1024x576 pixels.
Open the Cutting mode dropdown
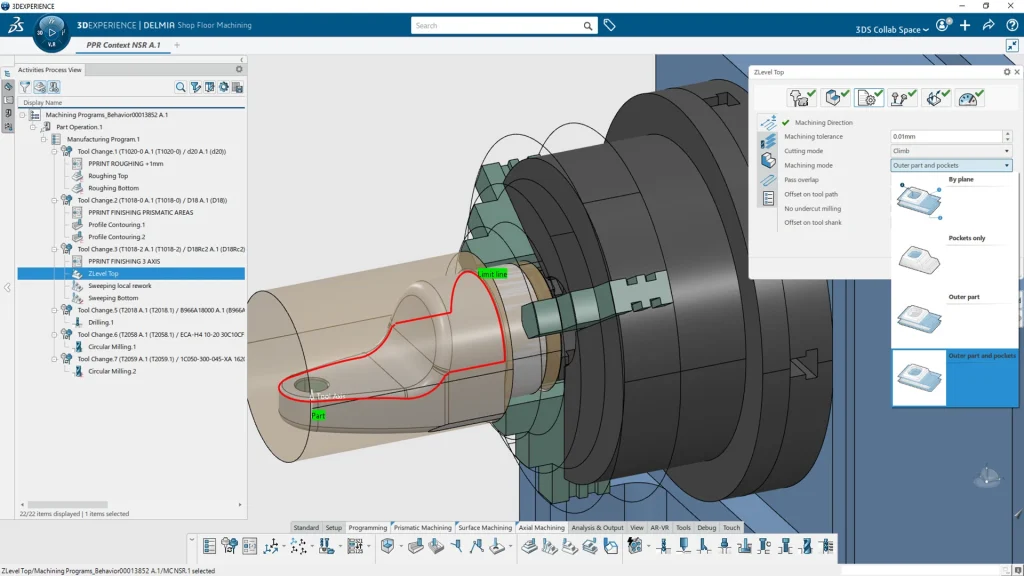(x=951, y=151)
